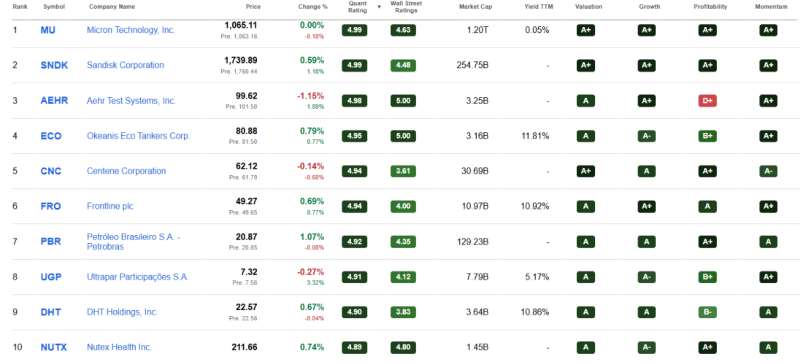
Task: Open the SNDK ticker symbol link
Action: pos(54,65)
